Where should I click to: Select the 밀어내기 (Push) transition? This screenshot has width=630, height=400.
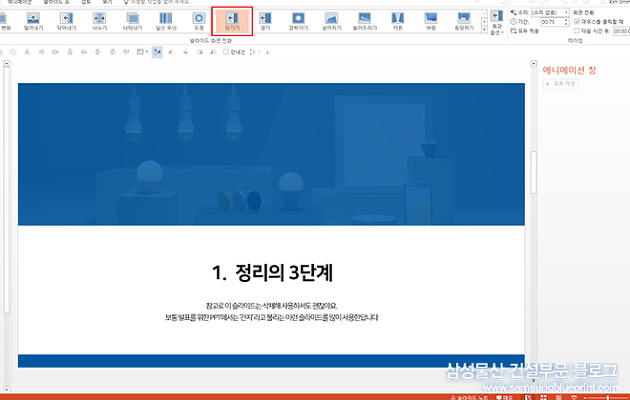point(33,21)
